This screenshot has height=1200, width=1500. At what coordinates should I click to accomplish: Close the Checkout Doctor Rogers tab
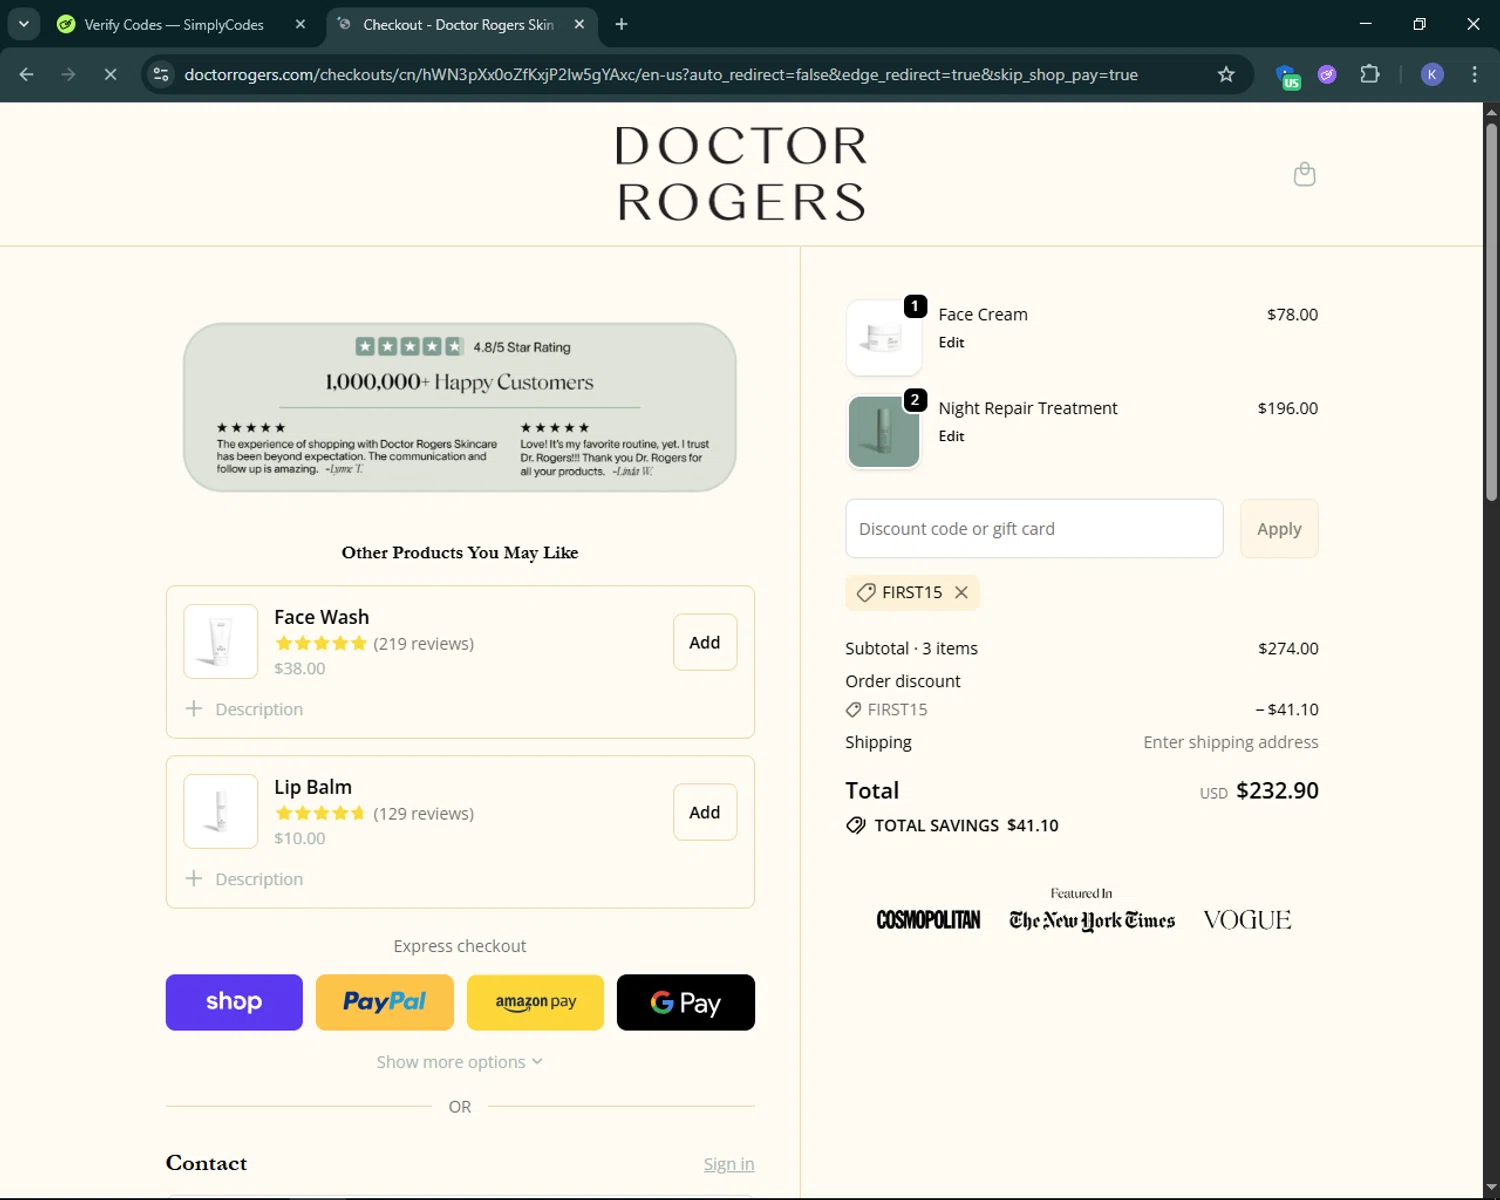click(x=579, y=24)
